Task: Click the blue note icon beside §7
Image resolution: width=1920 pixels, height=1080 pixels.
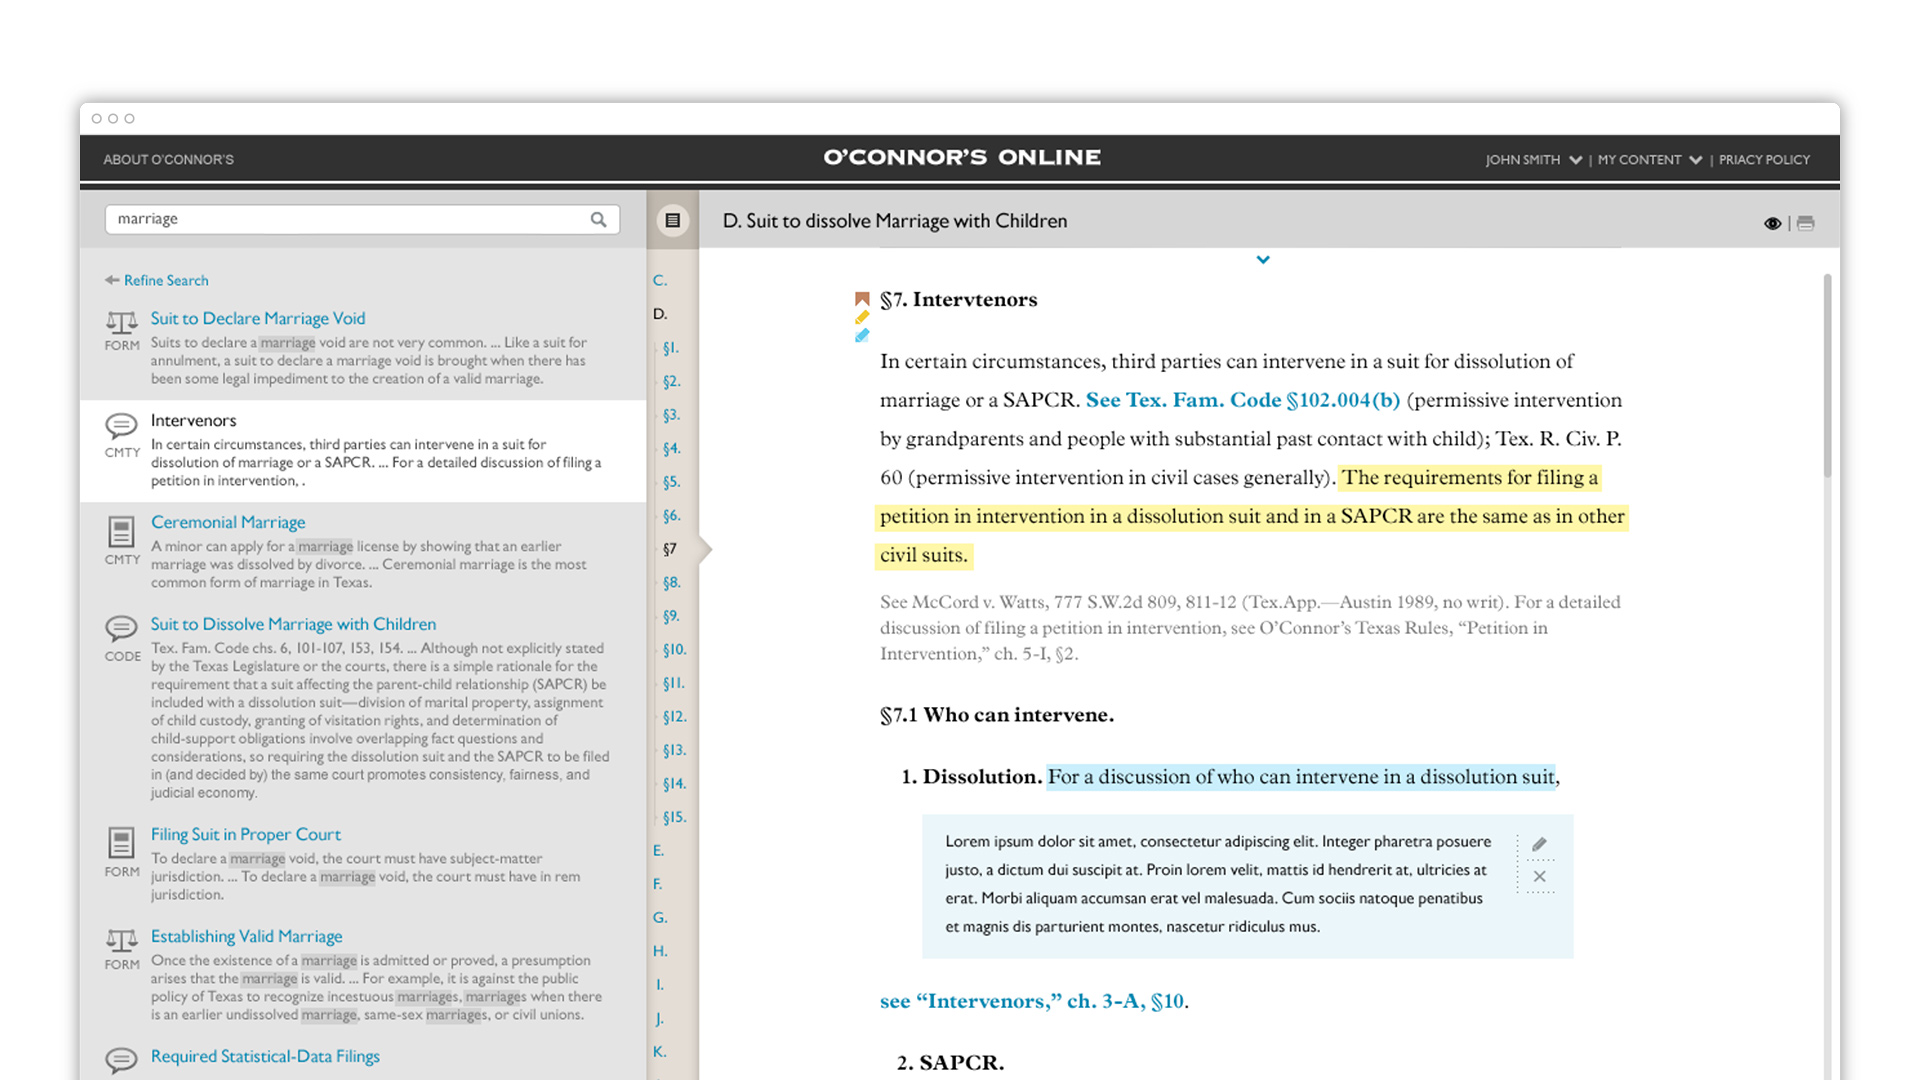Action: point(862,336)
